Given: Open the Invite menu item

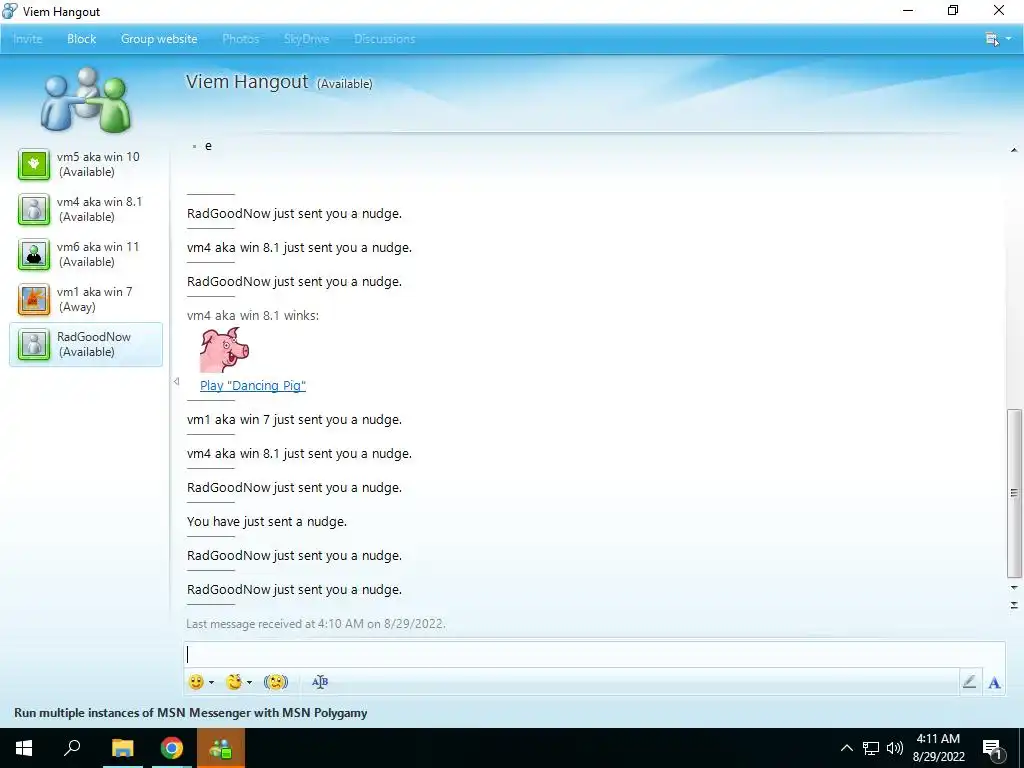Looking at the screenshot, I should 27,39.
